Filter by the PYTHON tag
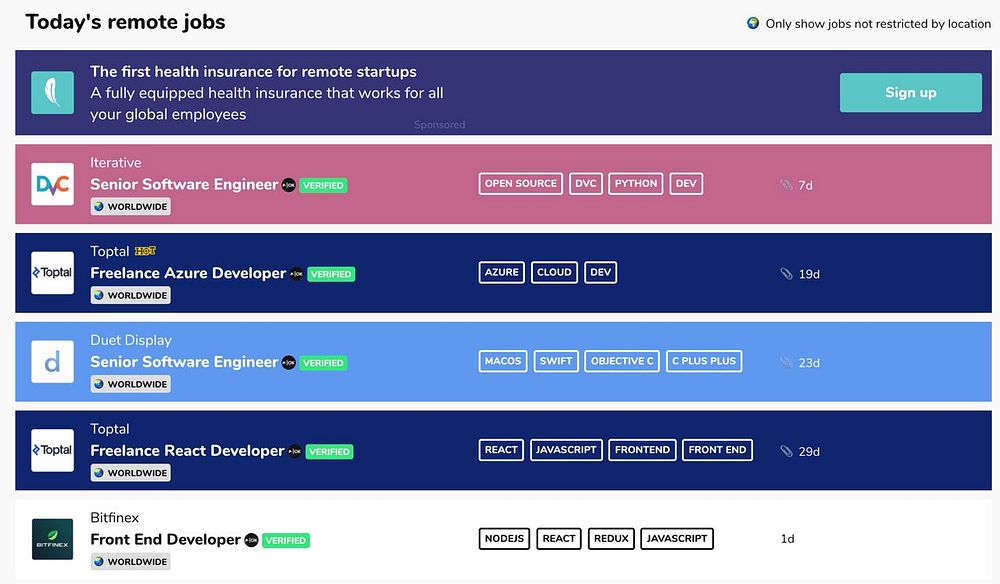1000x584 pixels. point(636,184)
